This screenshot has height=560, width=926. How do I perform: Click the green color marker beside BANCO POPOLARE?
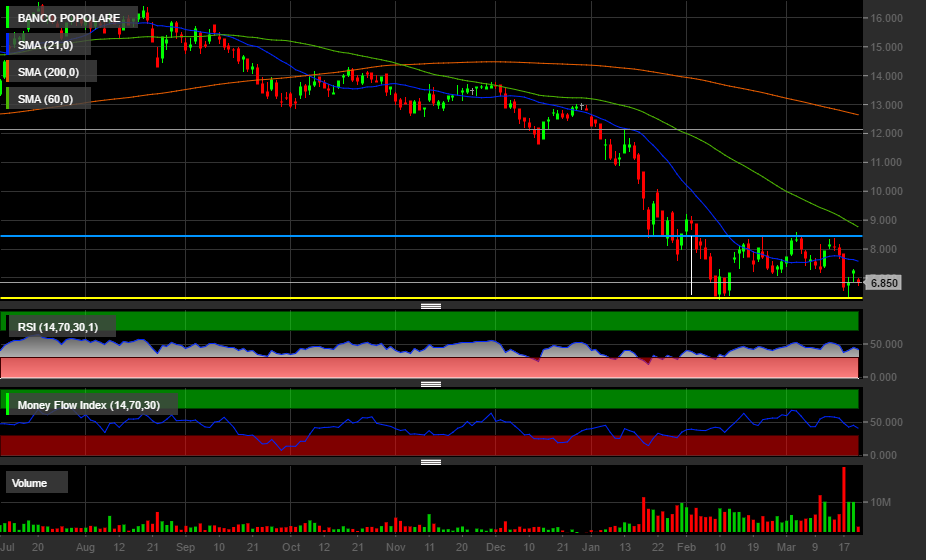[8, 18]
